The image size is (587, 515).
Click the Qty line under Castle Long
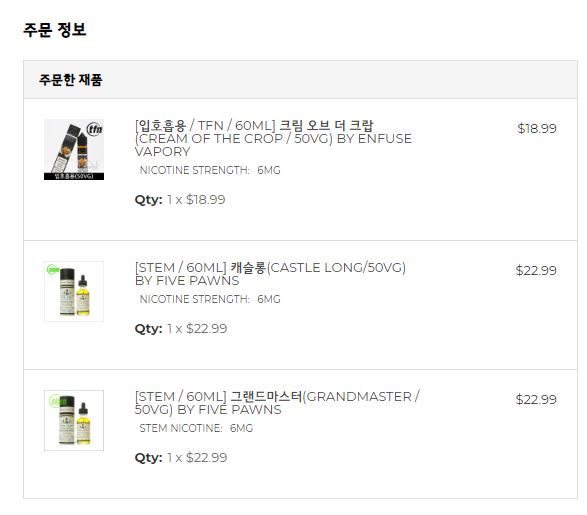tap(181, 329)
